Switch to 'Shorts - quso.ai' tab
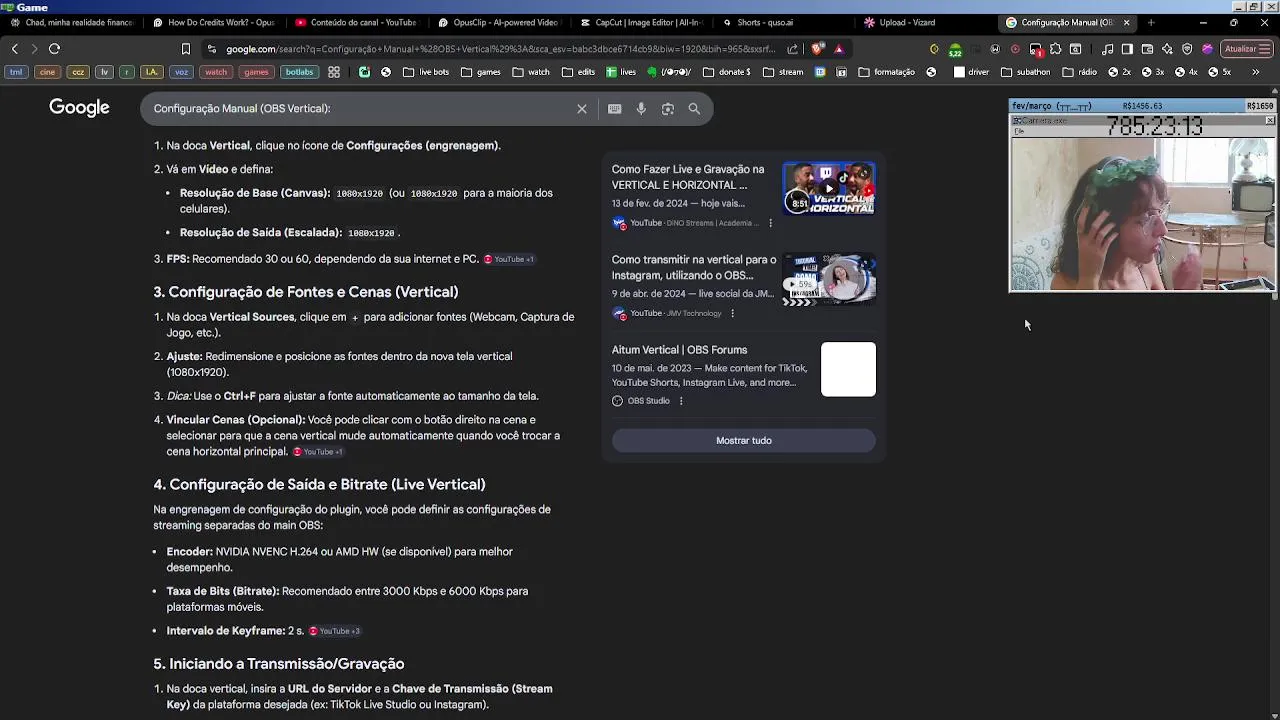1280x720 pixels. (x=784, y=22)
